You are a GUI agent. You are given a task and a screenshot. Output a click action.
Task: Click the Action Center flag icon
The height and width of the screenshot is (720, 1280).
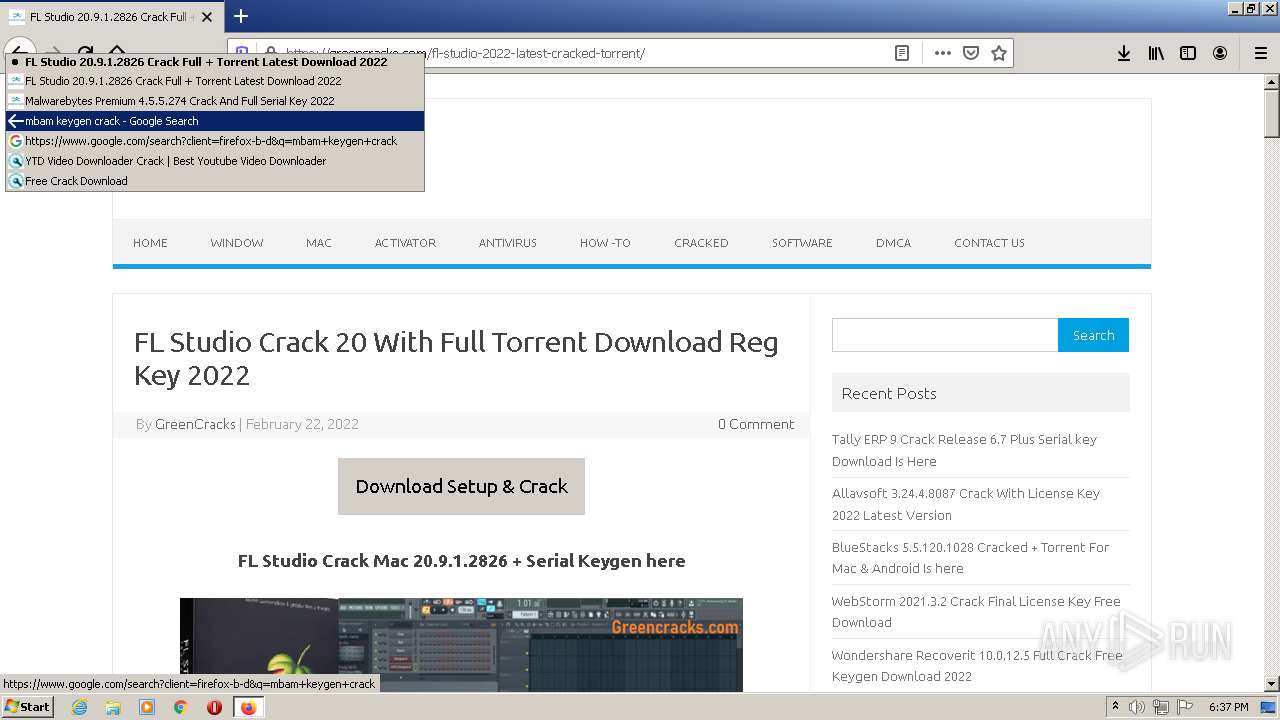(x=1185, y=707)
